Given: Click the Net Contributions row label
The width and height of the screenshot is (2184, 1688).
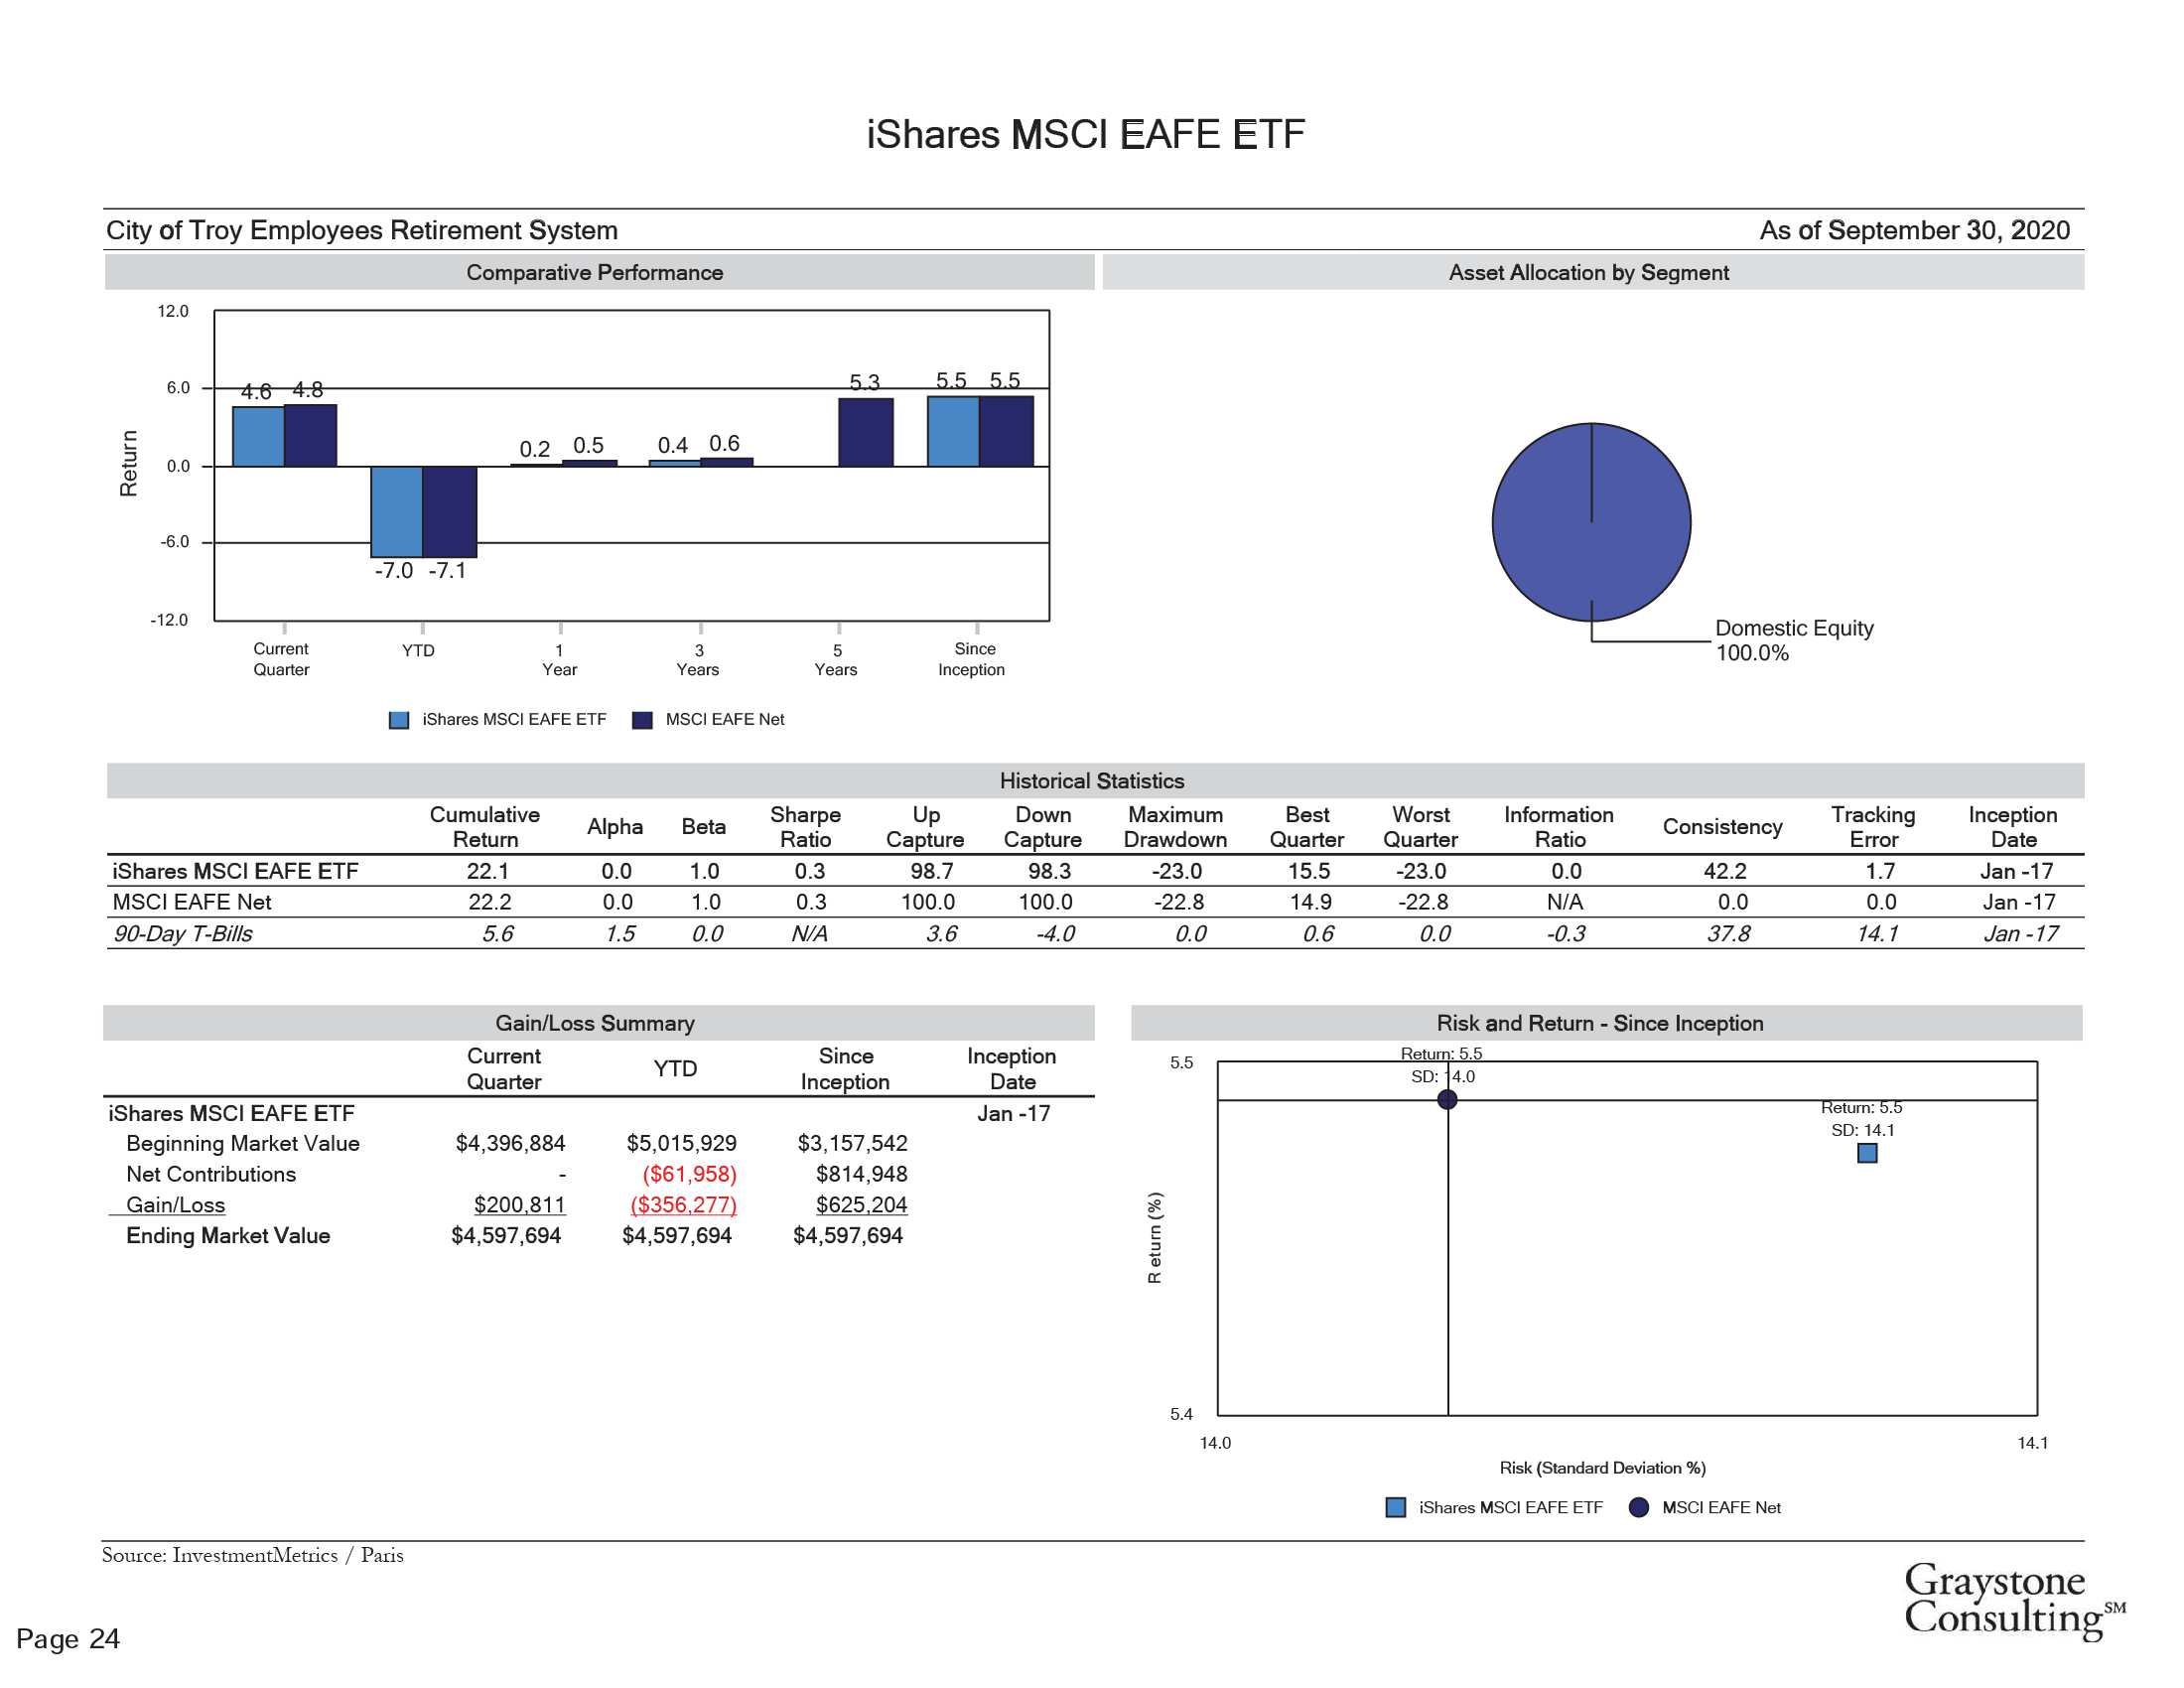Looking at the screenshot, I should coord(211,1174).
